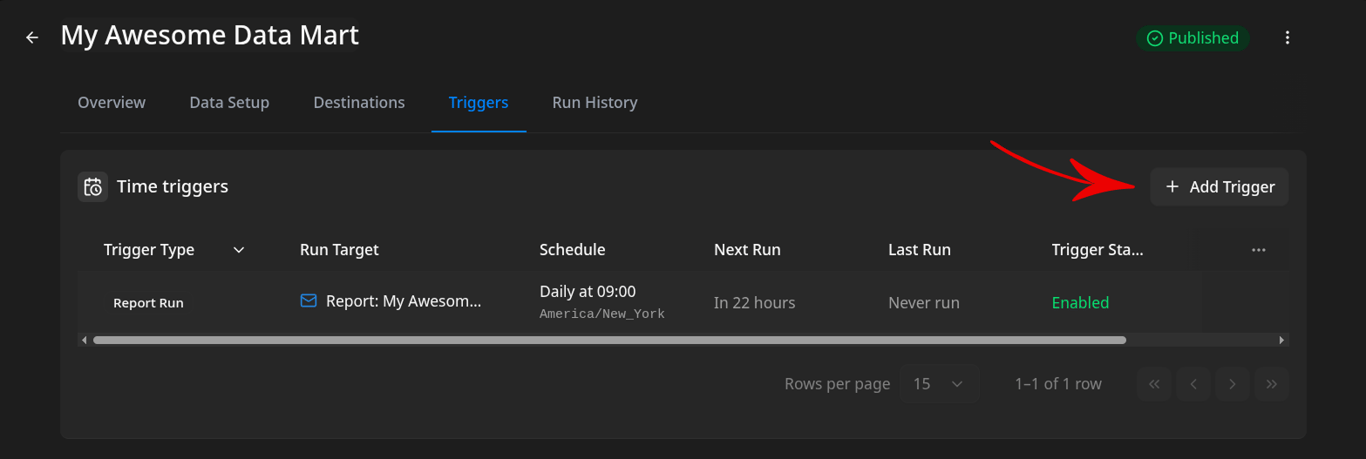Go to the next page

1232,384
